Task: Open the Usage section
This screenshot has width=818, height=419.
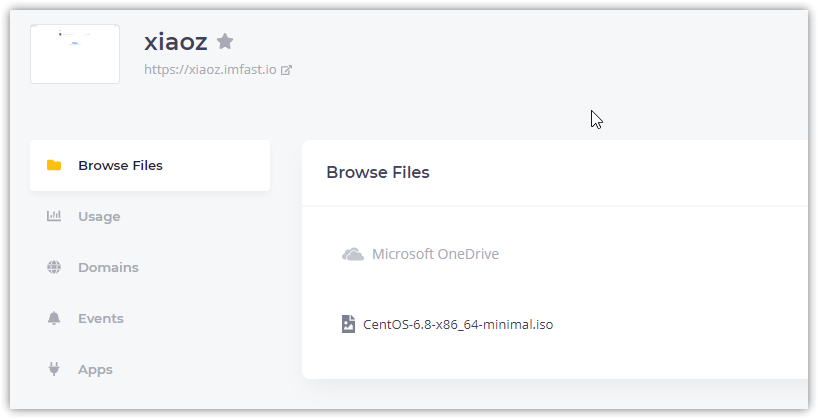Action: 99,216
